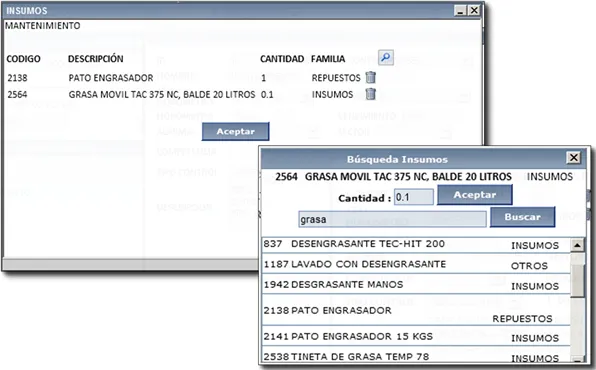Click REPUESTOS family in the results list

click(x=523, y=319)
